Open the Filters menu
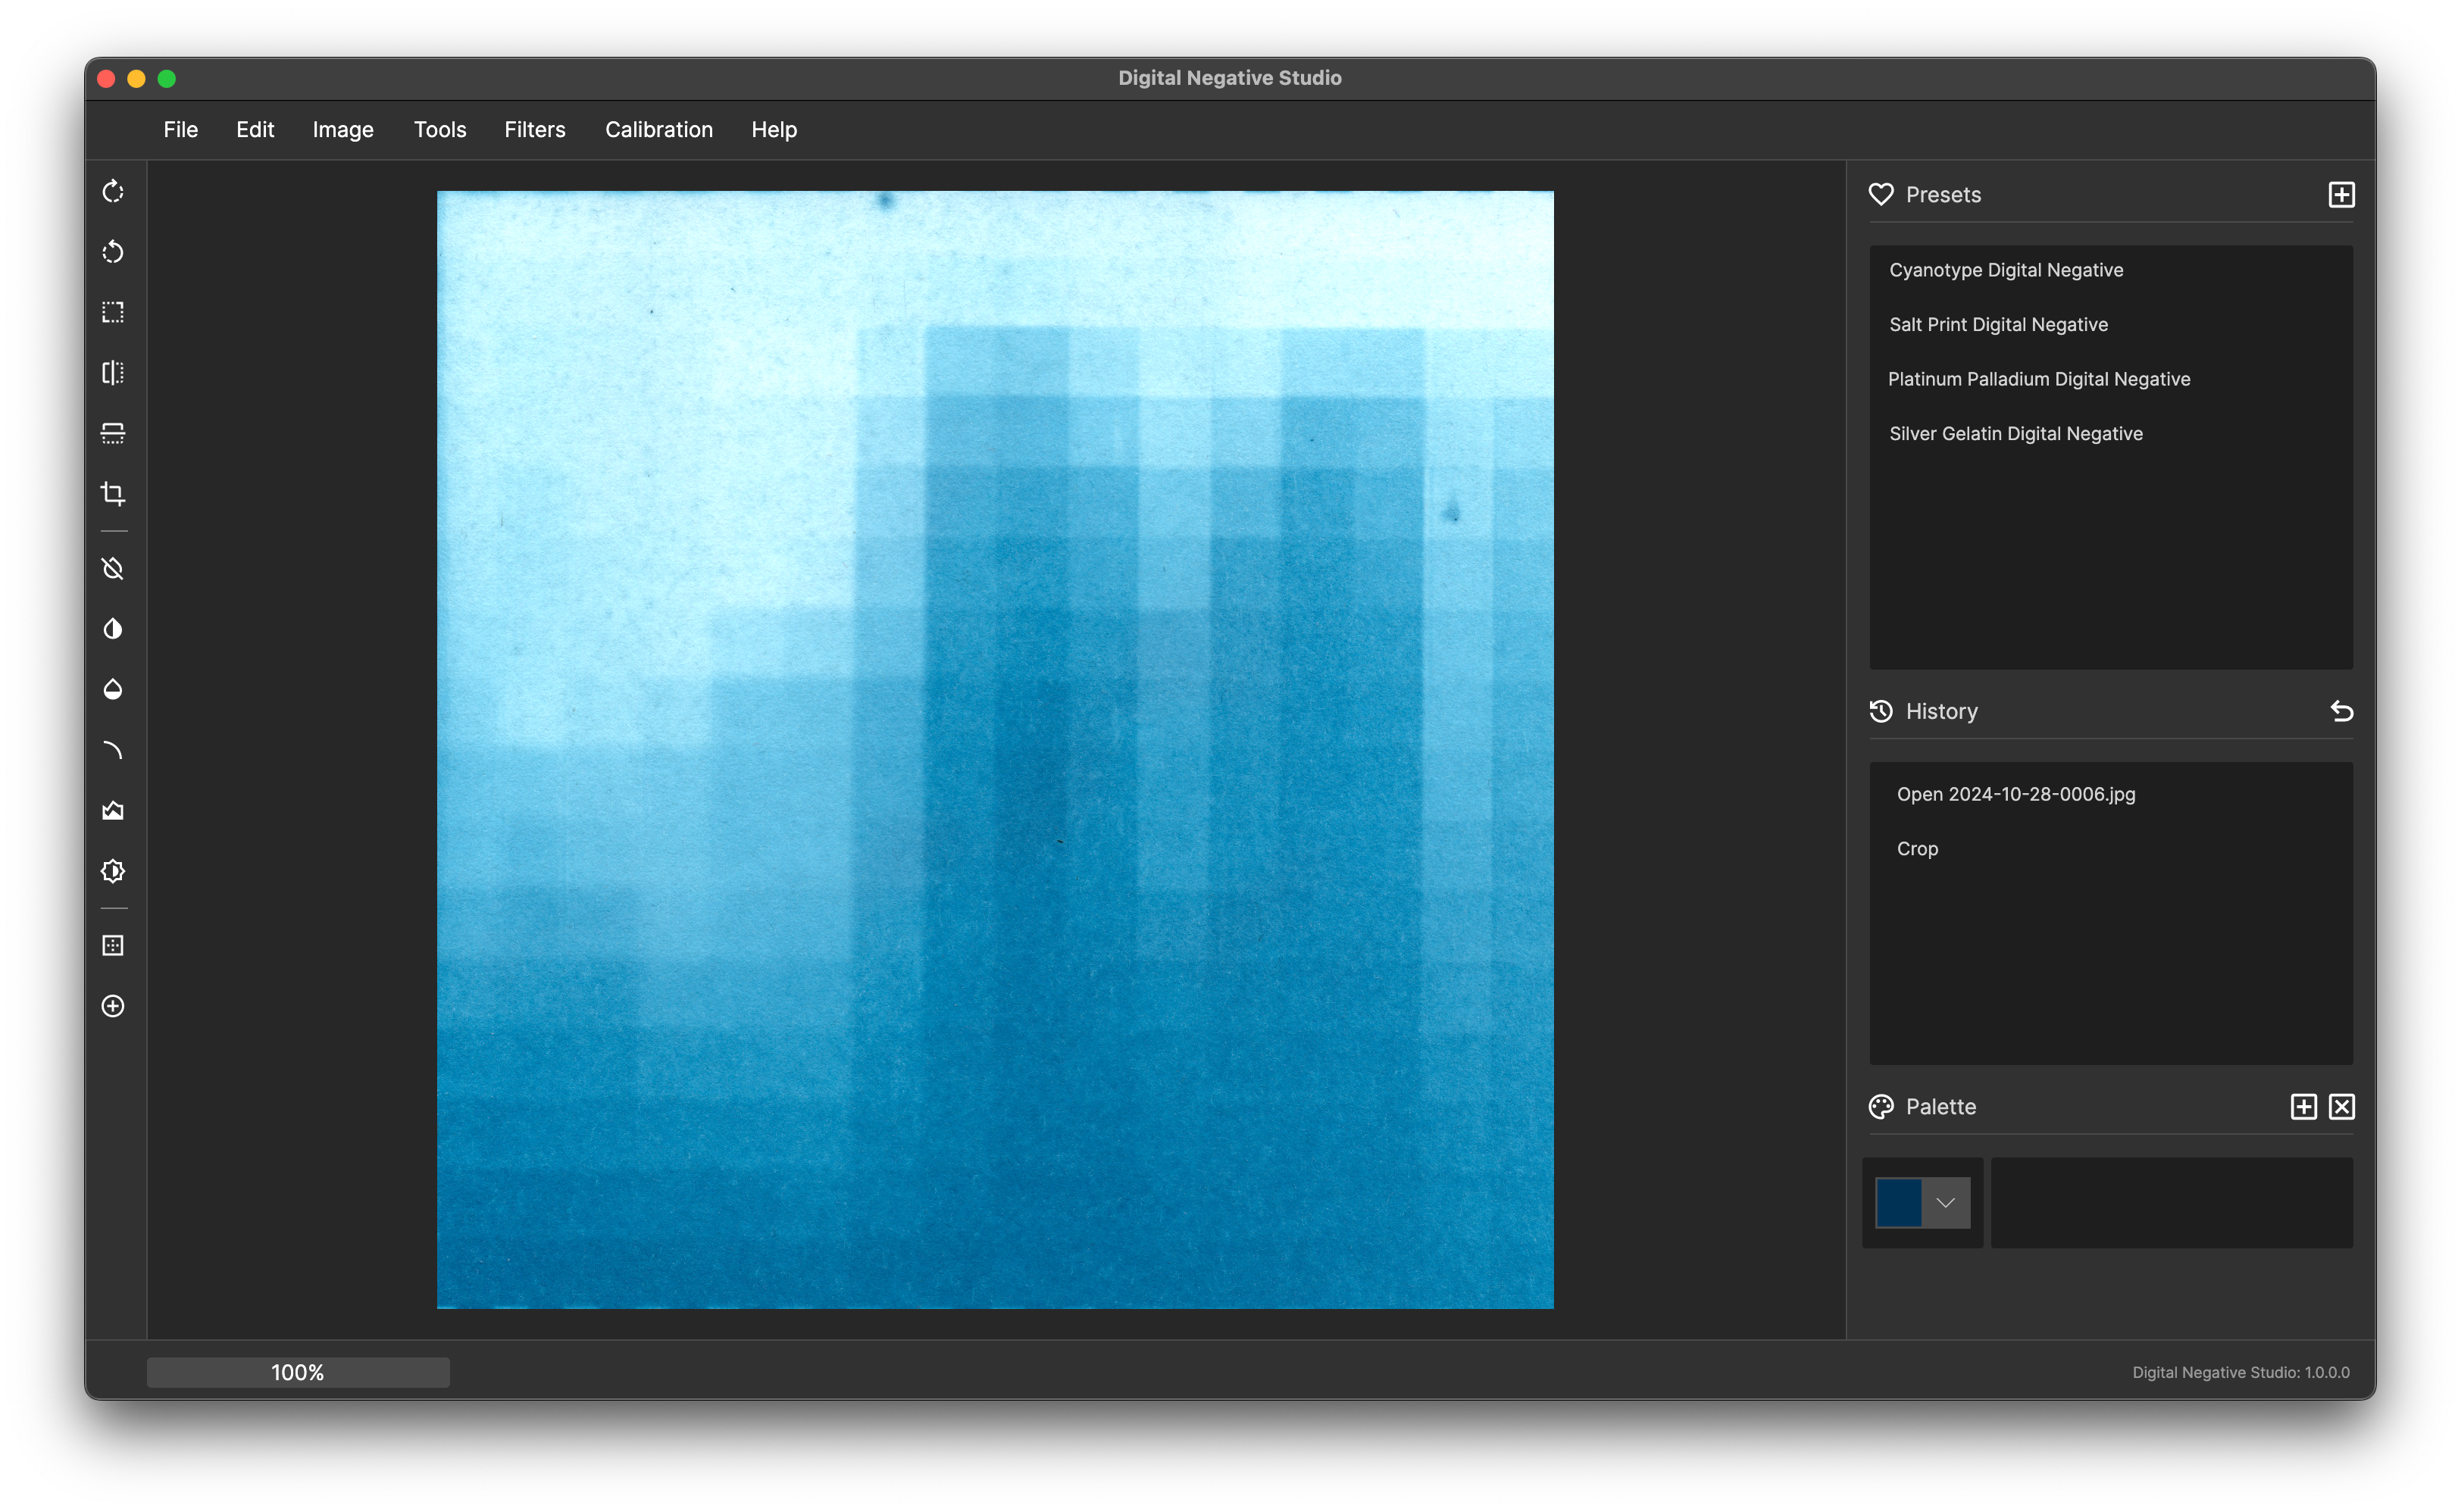This screenshot has height=1512, width=2461. point(534,130)
